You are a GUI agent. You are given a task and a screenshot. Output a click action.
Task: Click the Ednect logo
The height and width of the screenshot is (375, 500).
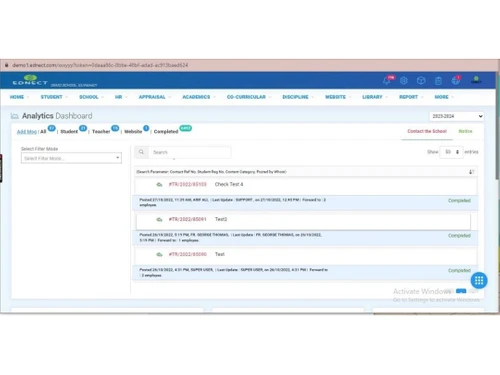pyautogui.click(x=30, y=80)
